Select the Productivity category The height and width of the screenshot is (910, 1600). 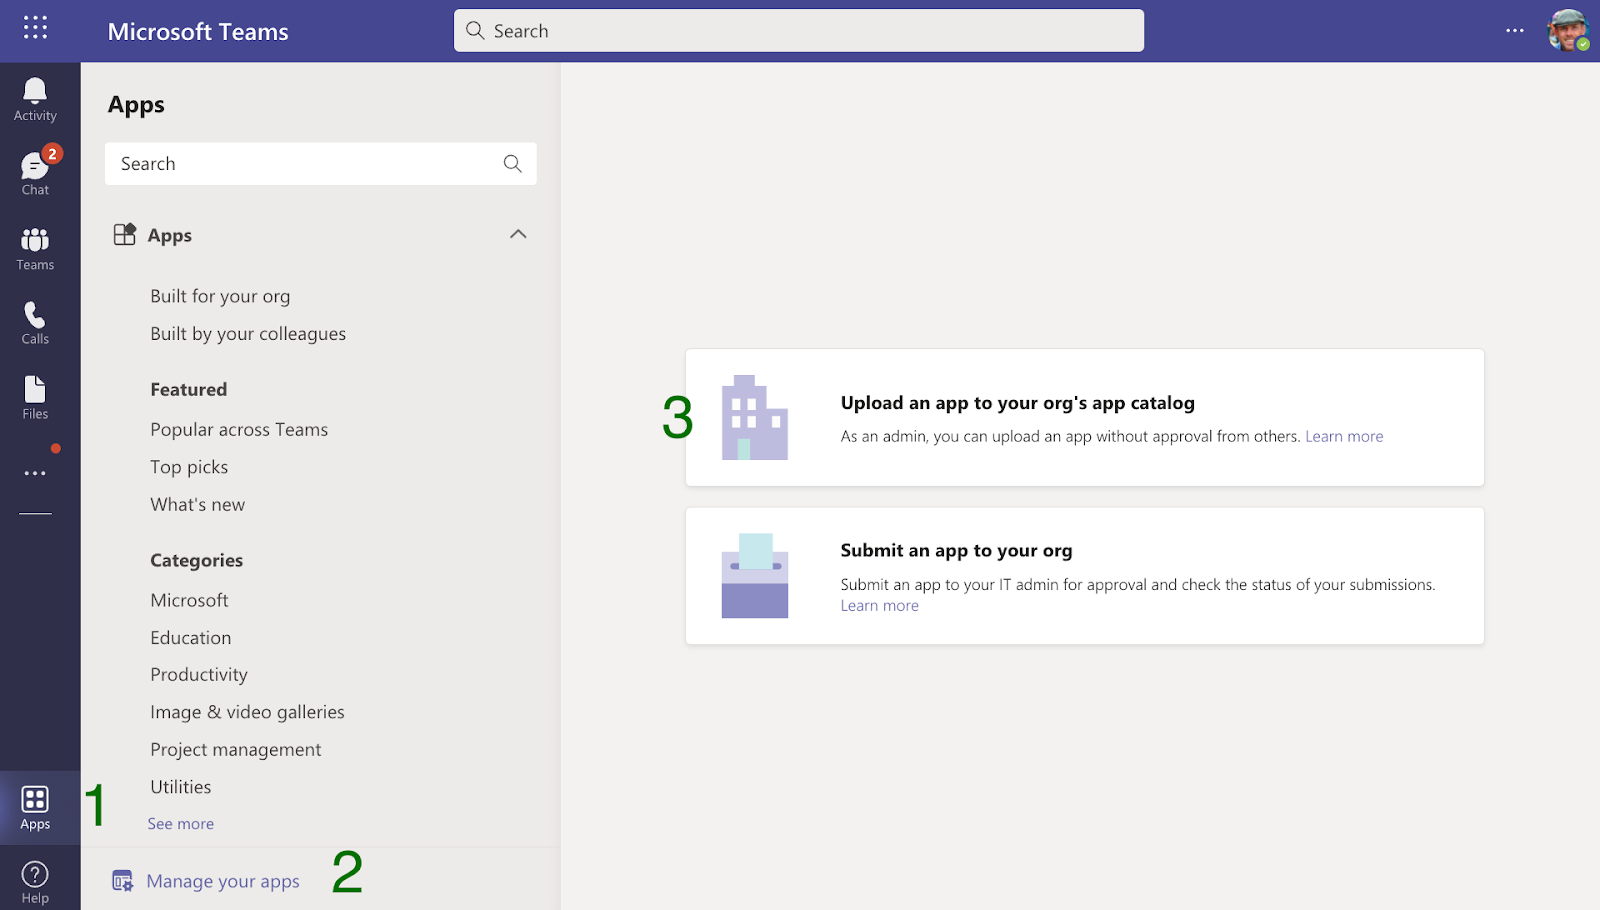point(199,675)
